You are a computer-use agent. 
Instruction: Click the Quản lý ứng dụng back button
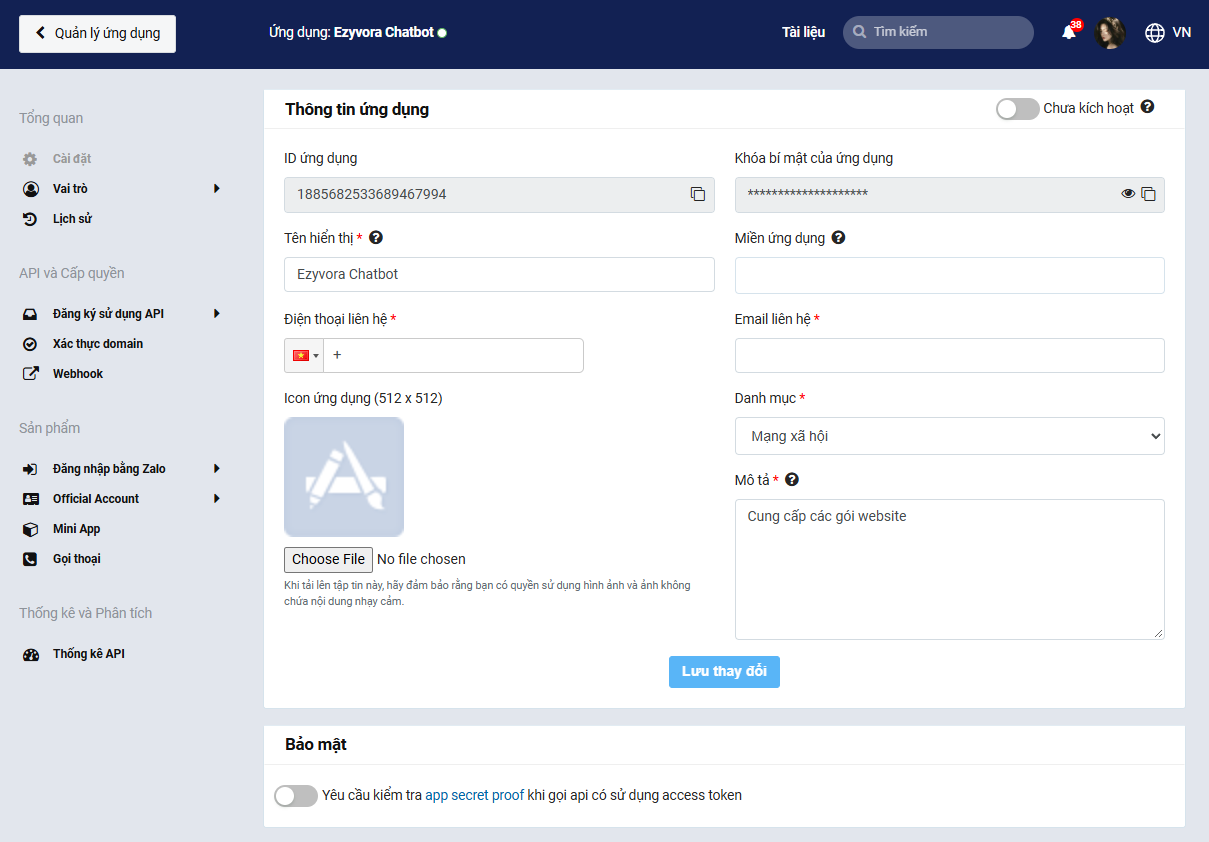[x=97, y=33]
